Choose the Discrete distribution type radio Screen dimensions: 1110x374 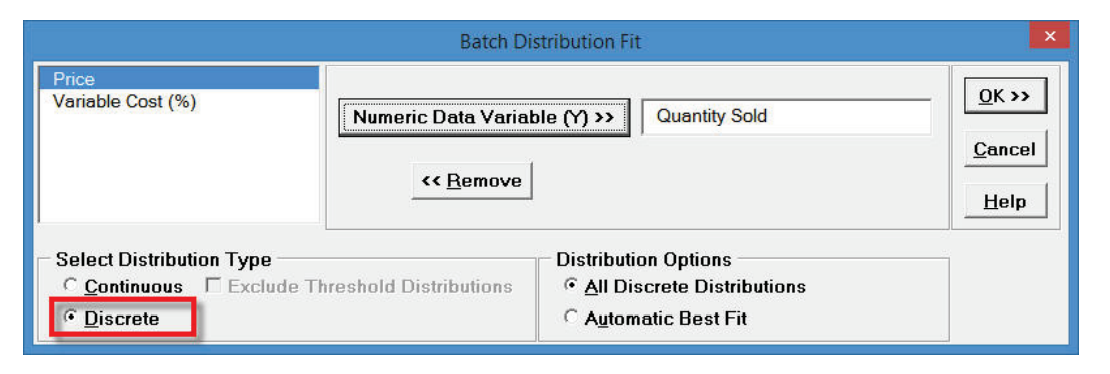click(x=70, y=319)
